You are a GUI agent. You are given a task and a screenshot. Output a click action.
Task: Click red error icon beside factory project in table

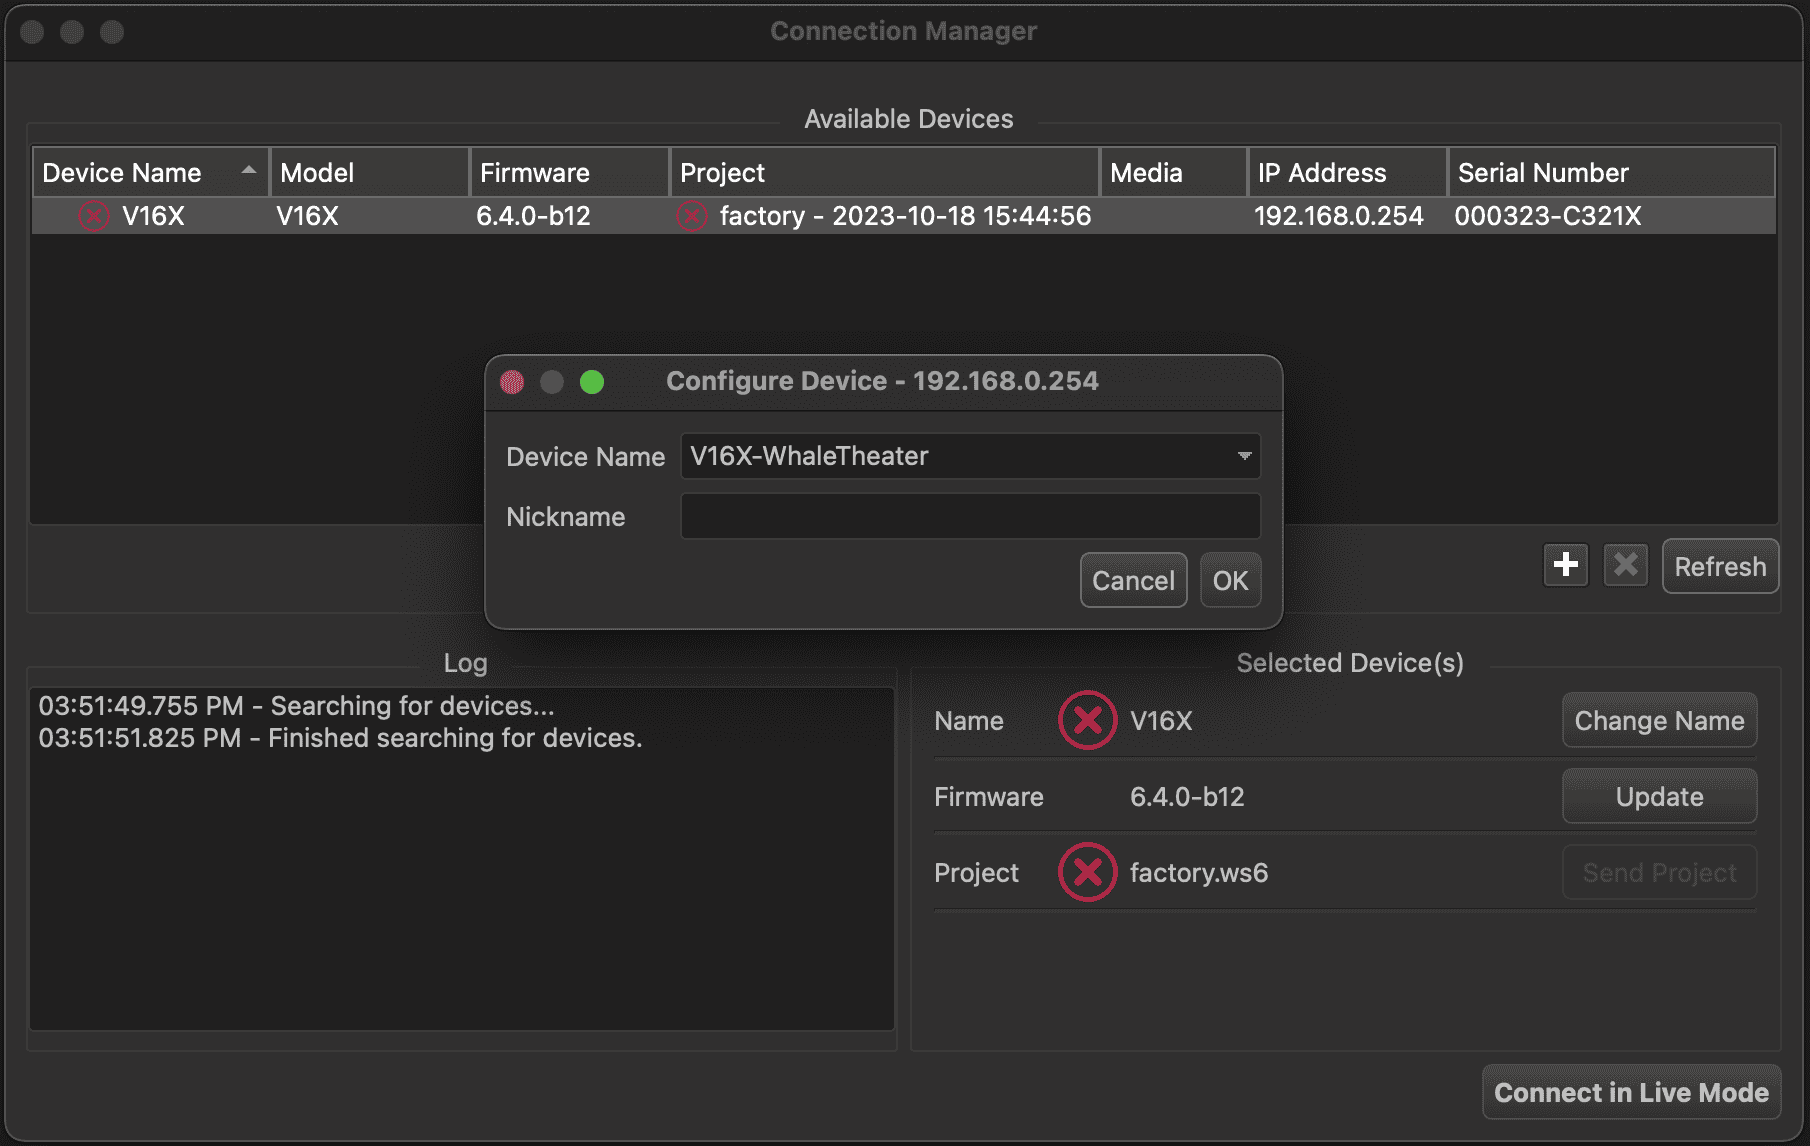tap(691, 216)
